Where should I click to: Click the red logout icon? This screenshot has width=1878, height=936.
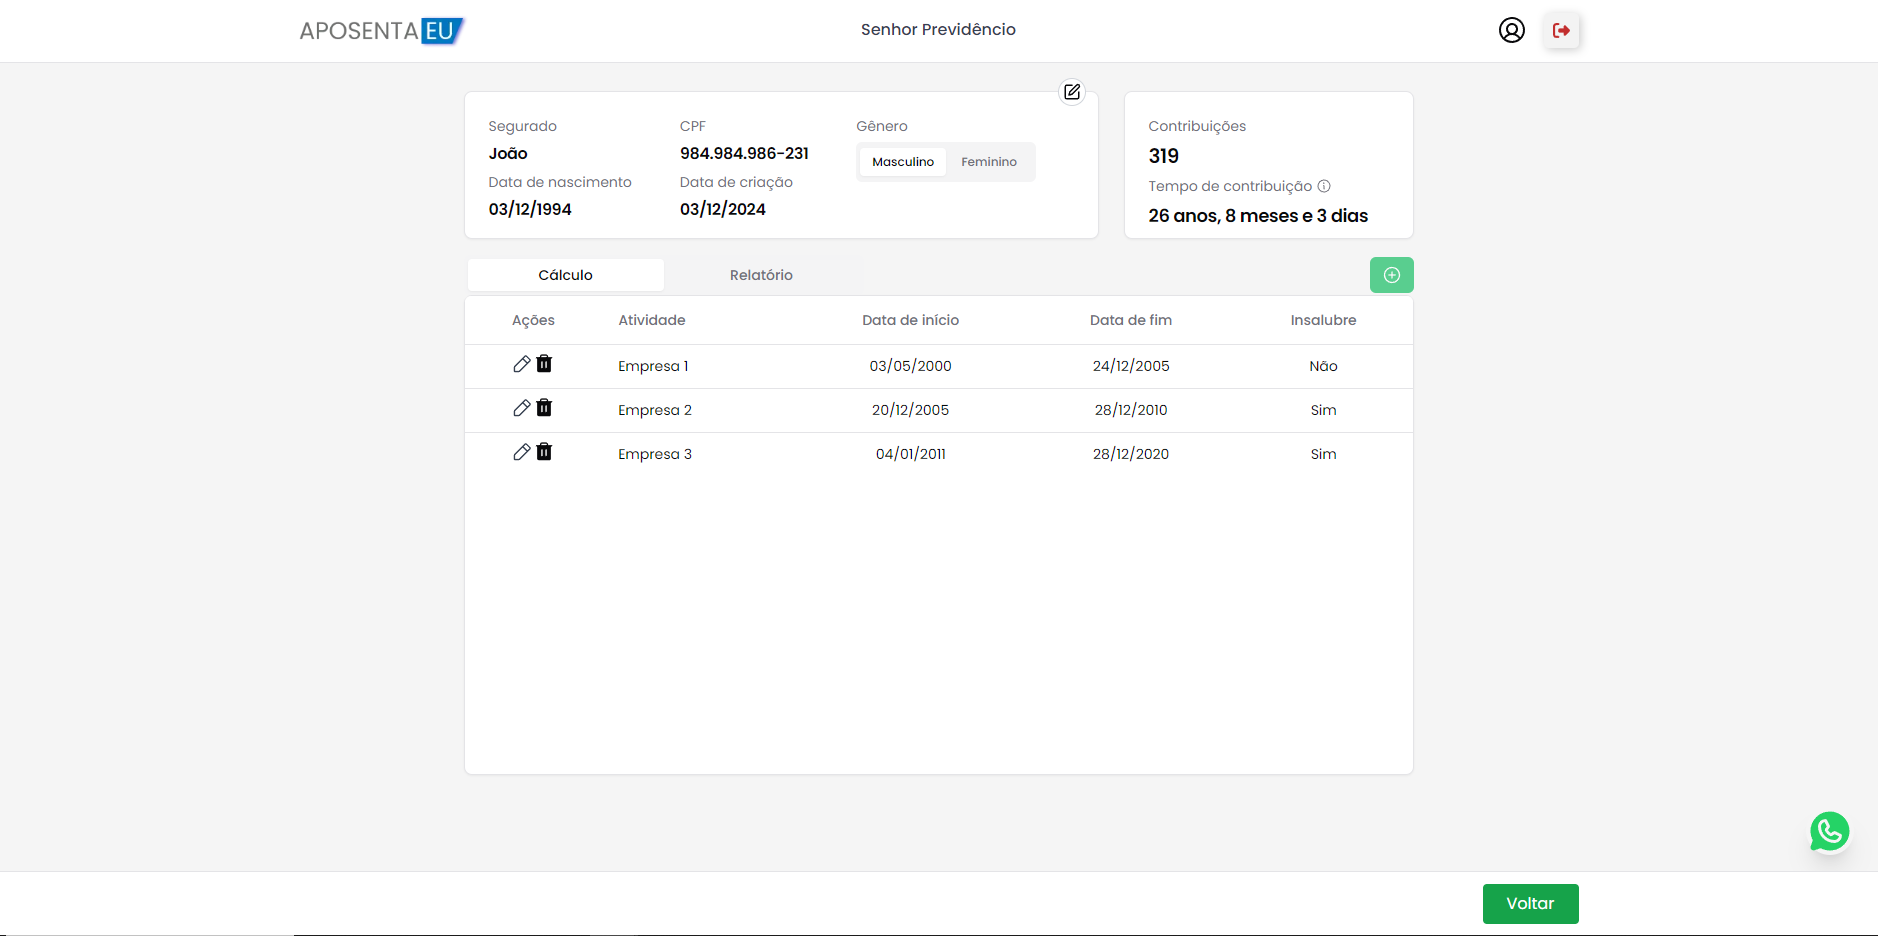click(1561, 30)
